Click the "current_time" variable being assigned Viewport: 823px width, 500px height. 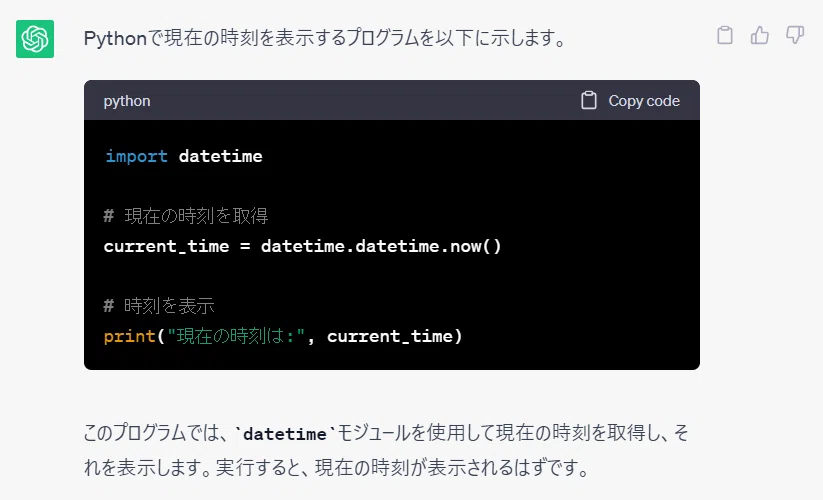point(166,247)
